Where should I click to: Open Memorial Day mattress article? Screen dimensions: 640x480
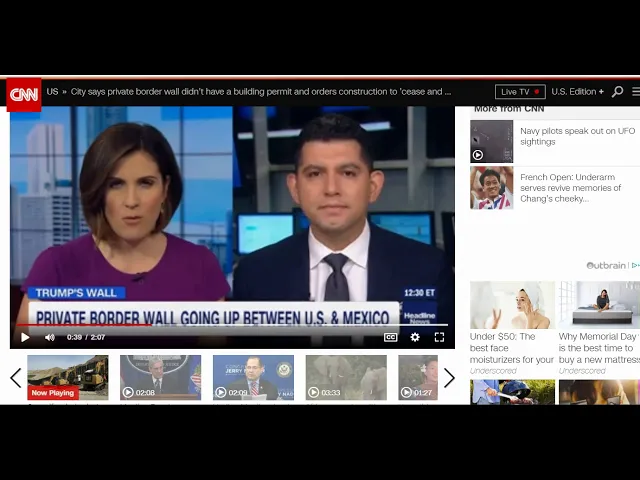click(598, 348)
